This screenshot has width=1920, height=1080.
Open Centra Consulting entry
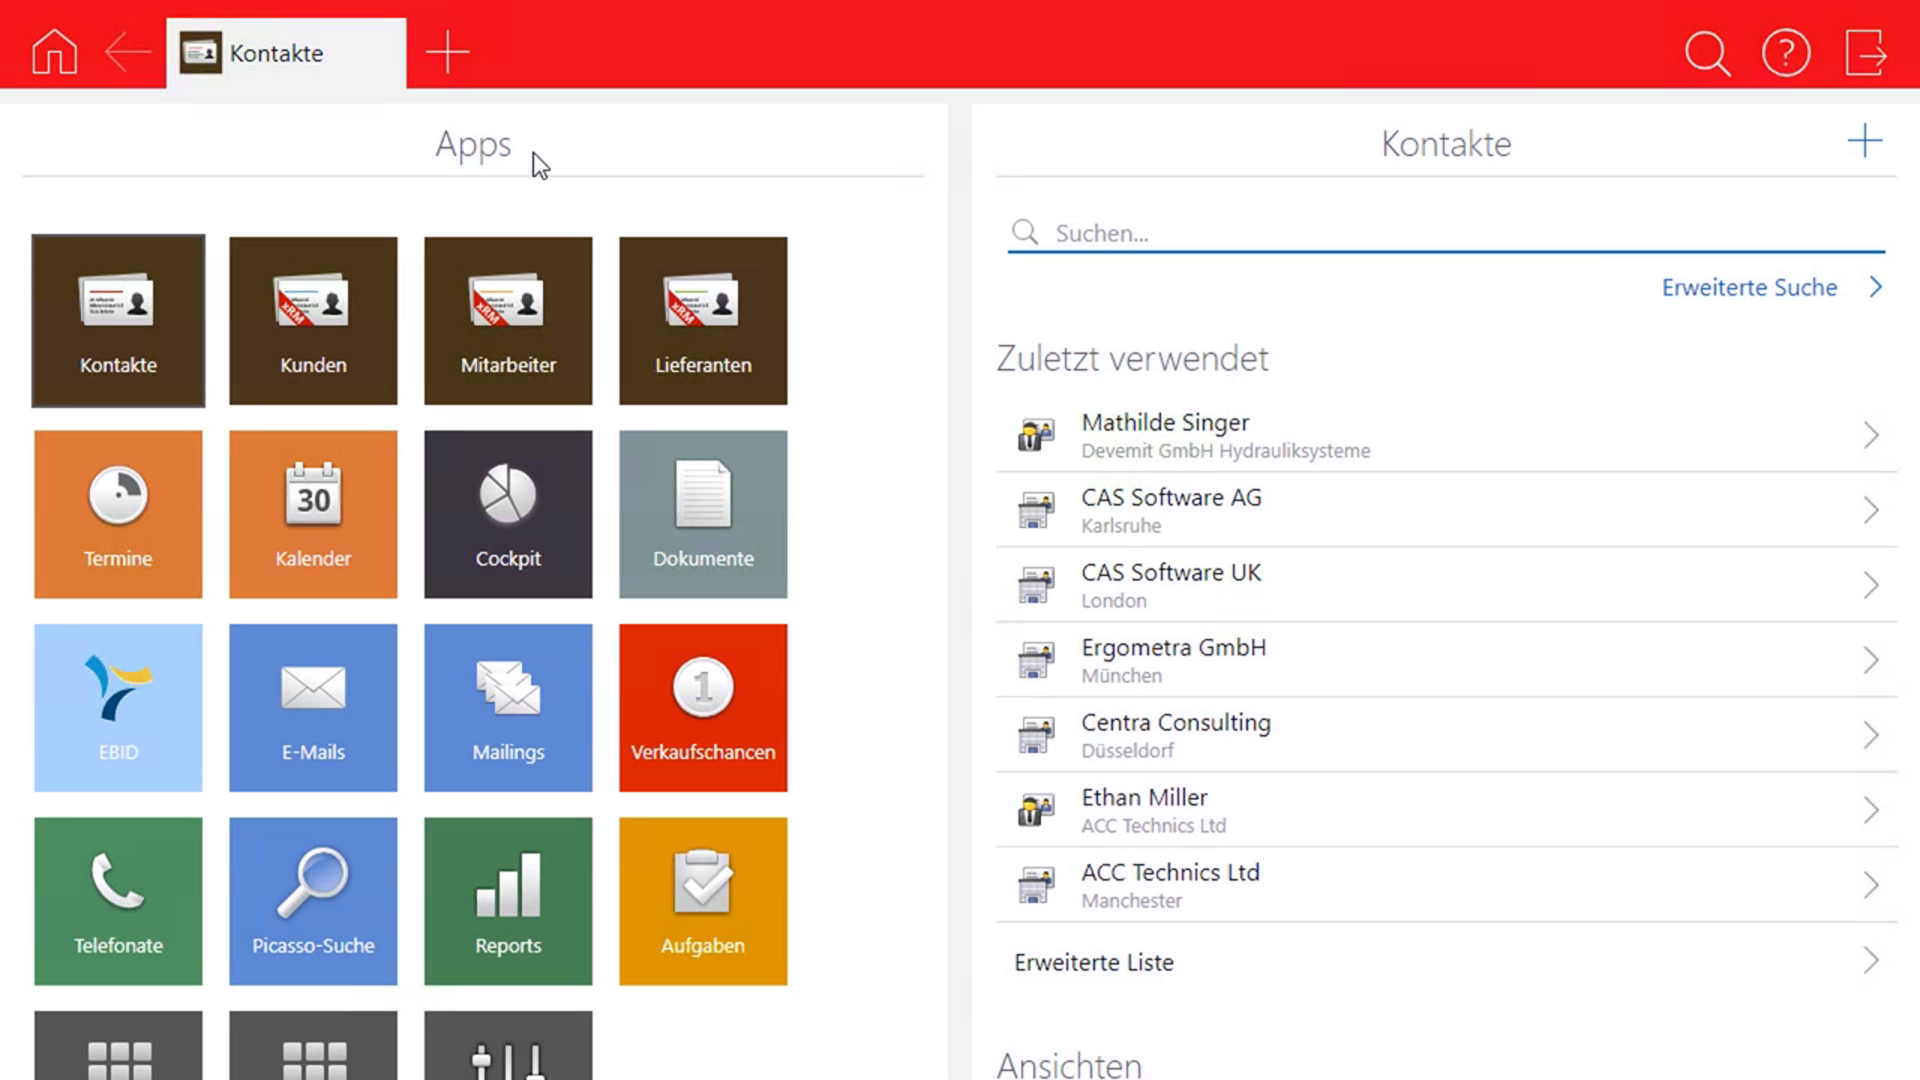coord(1446,735)
